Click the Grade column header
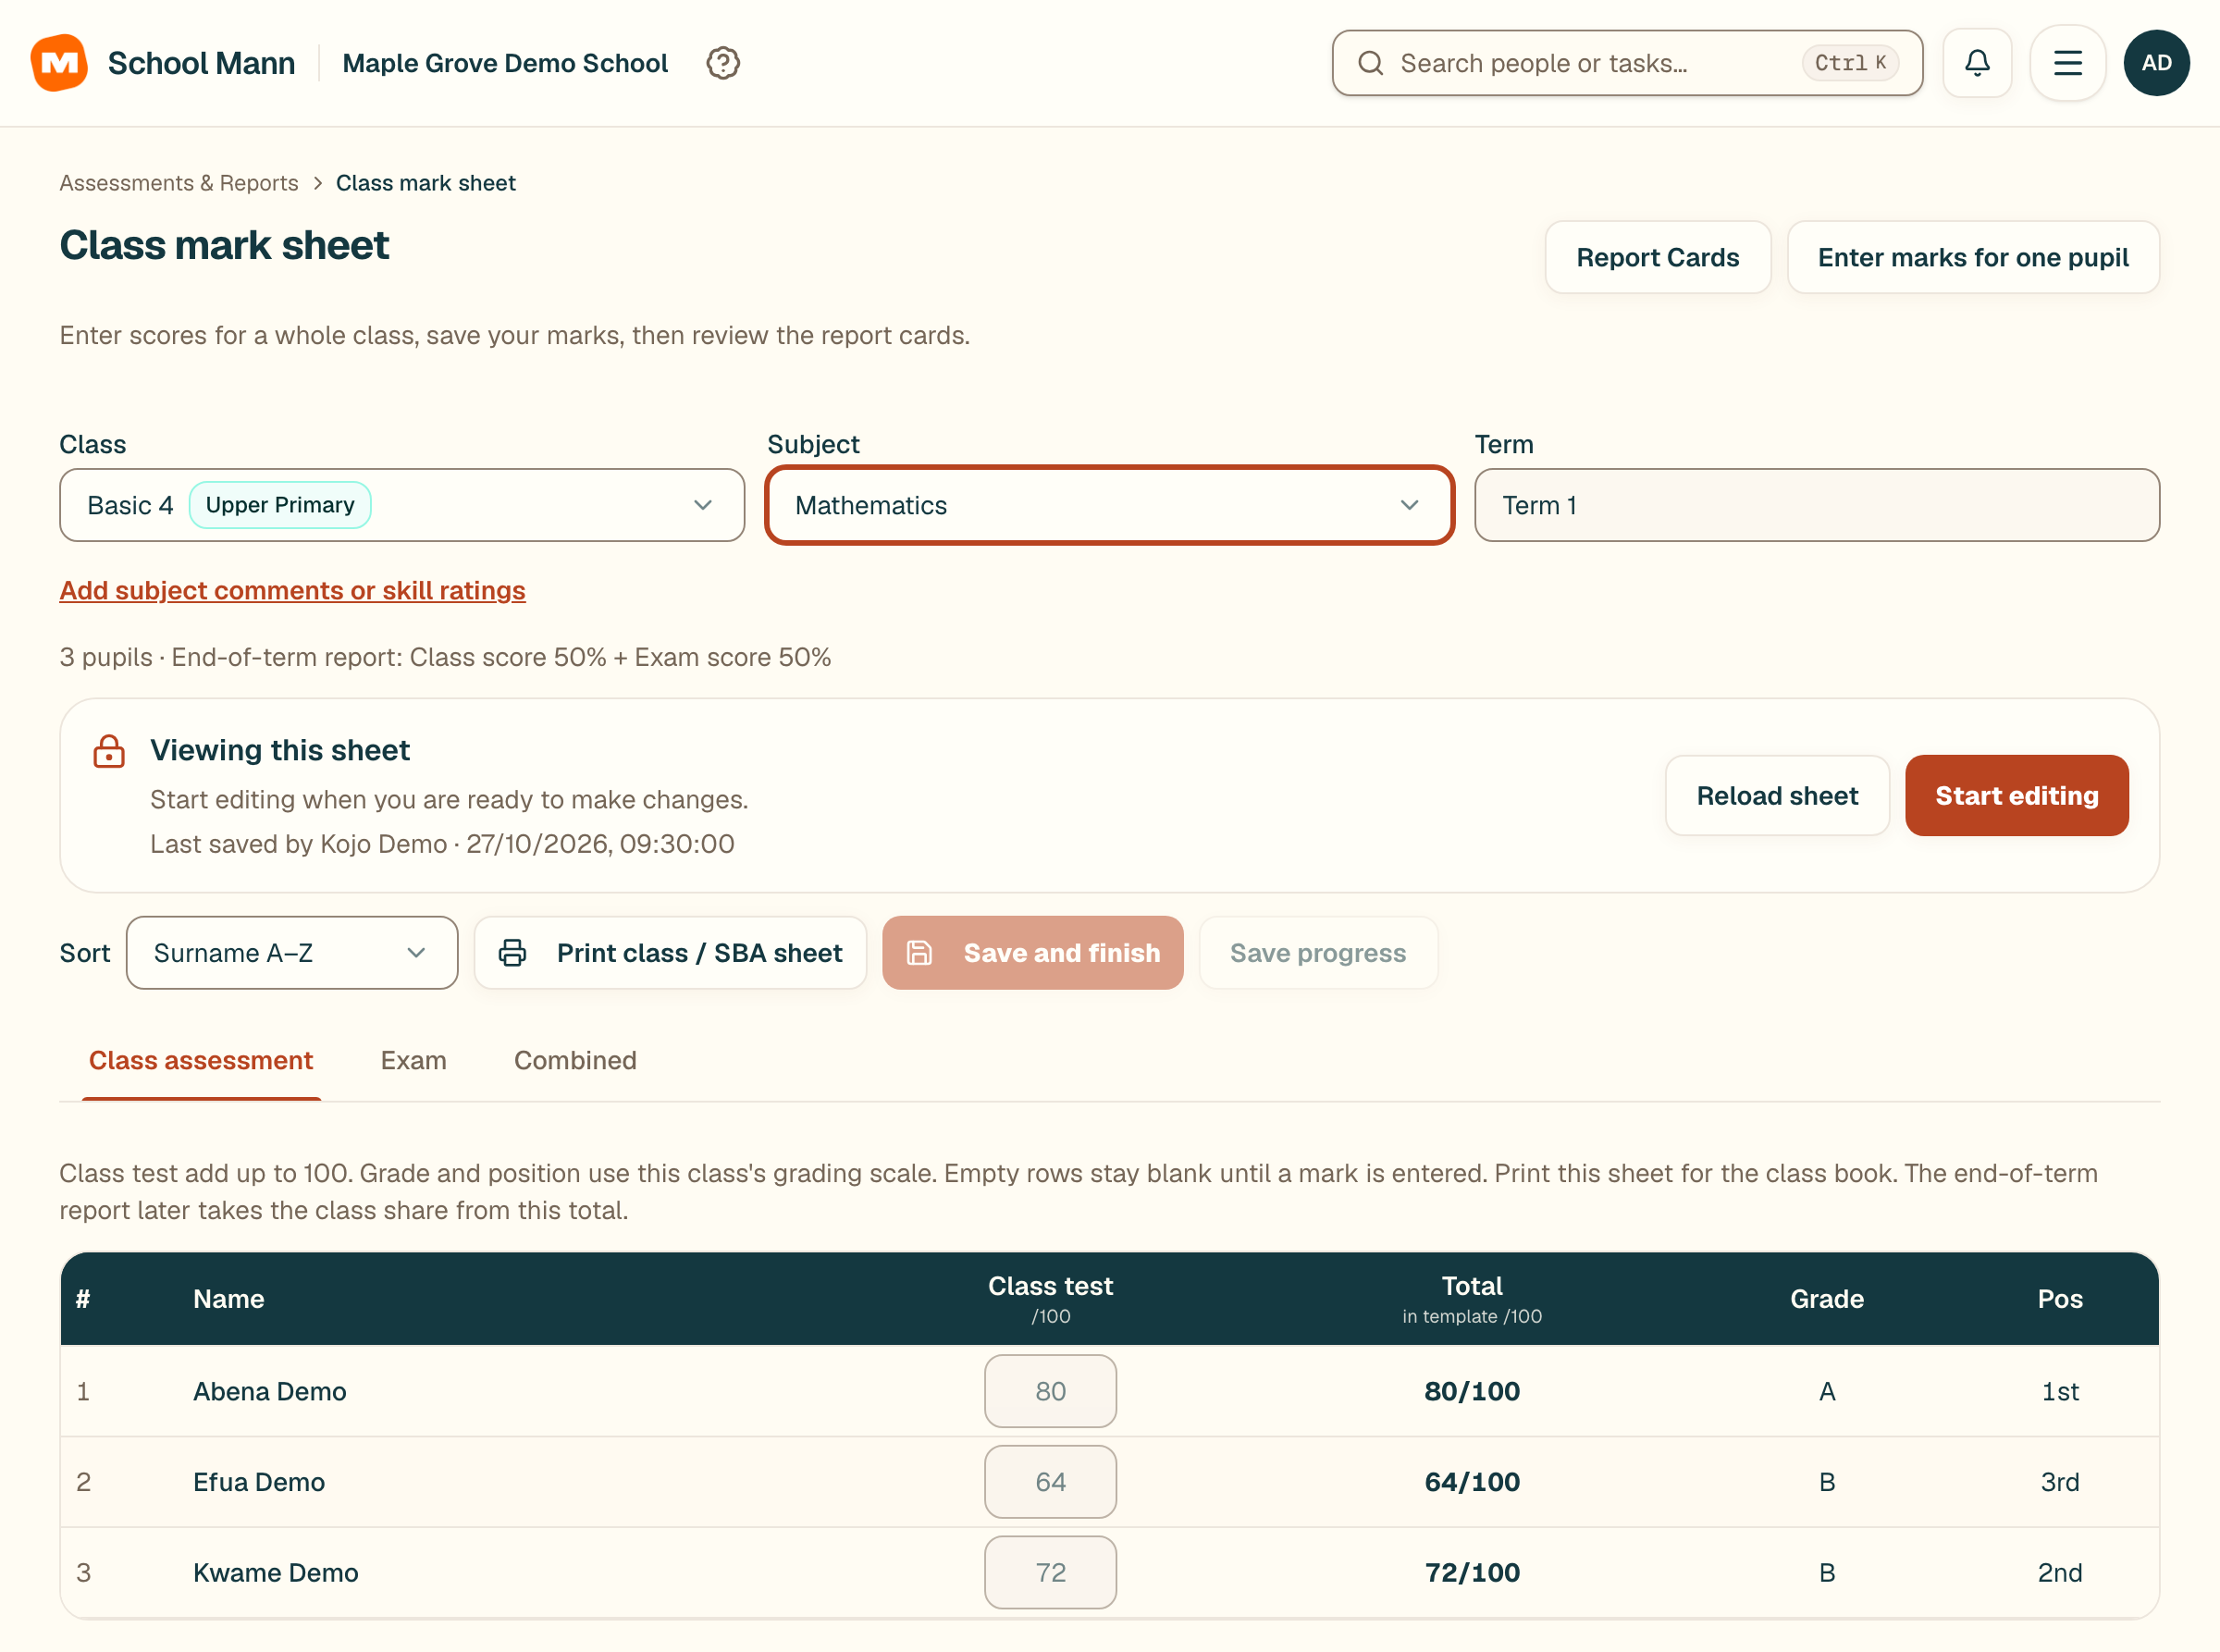This screenshot has width=2220, height=1652. 1827,1299
